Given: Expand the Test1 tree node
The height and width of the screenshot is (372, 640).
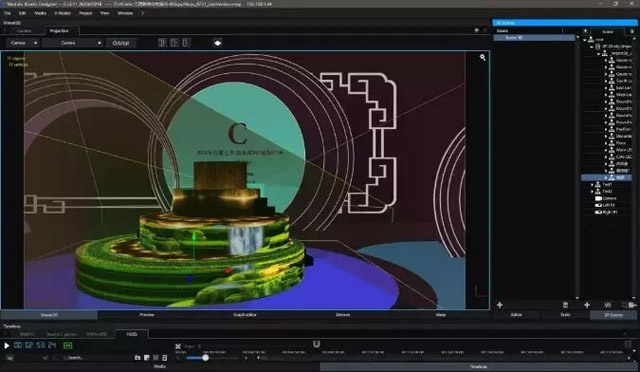Looking at the screenshot, I should (x=592, y=185).
